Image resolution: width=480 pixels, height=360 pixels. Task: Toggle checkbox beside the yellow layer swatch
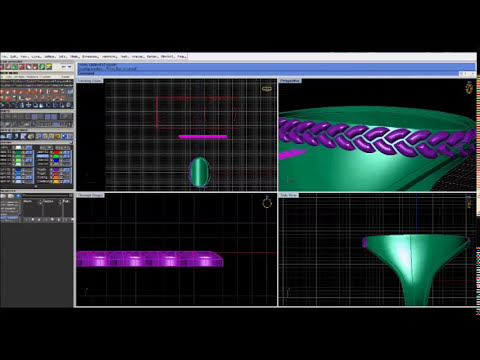[51, 182]
